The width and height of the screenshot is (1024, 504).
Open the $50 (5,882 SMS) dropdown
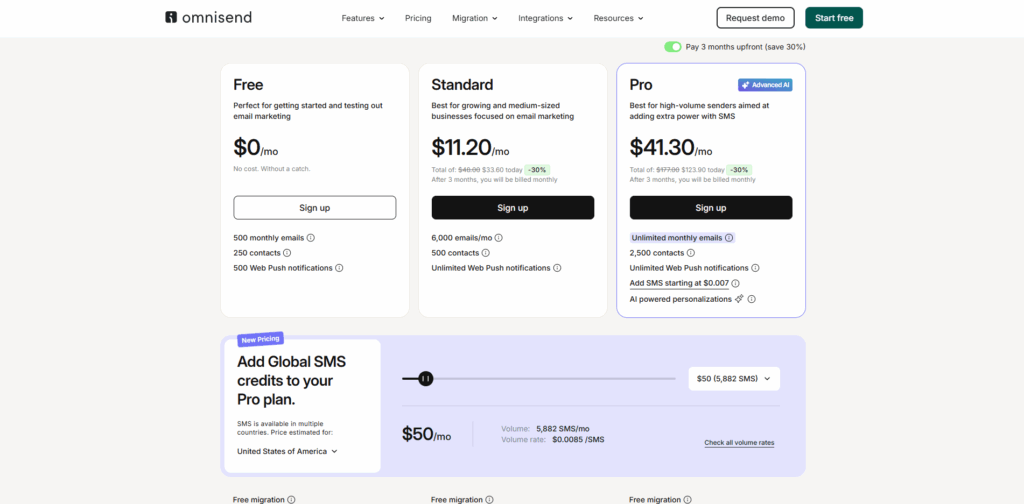[734, 379]
